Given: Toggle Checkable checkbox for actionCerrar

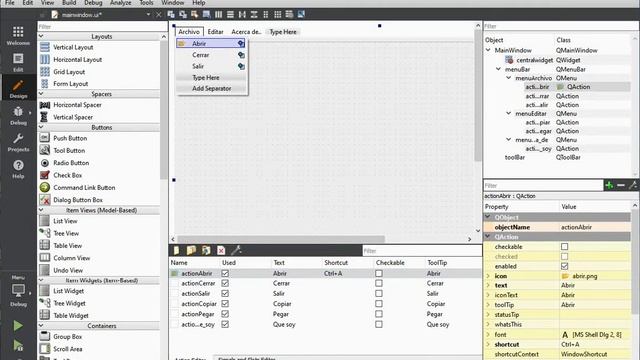Looking at the screenshot, I should point(379,283).
